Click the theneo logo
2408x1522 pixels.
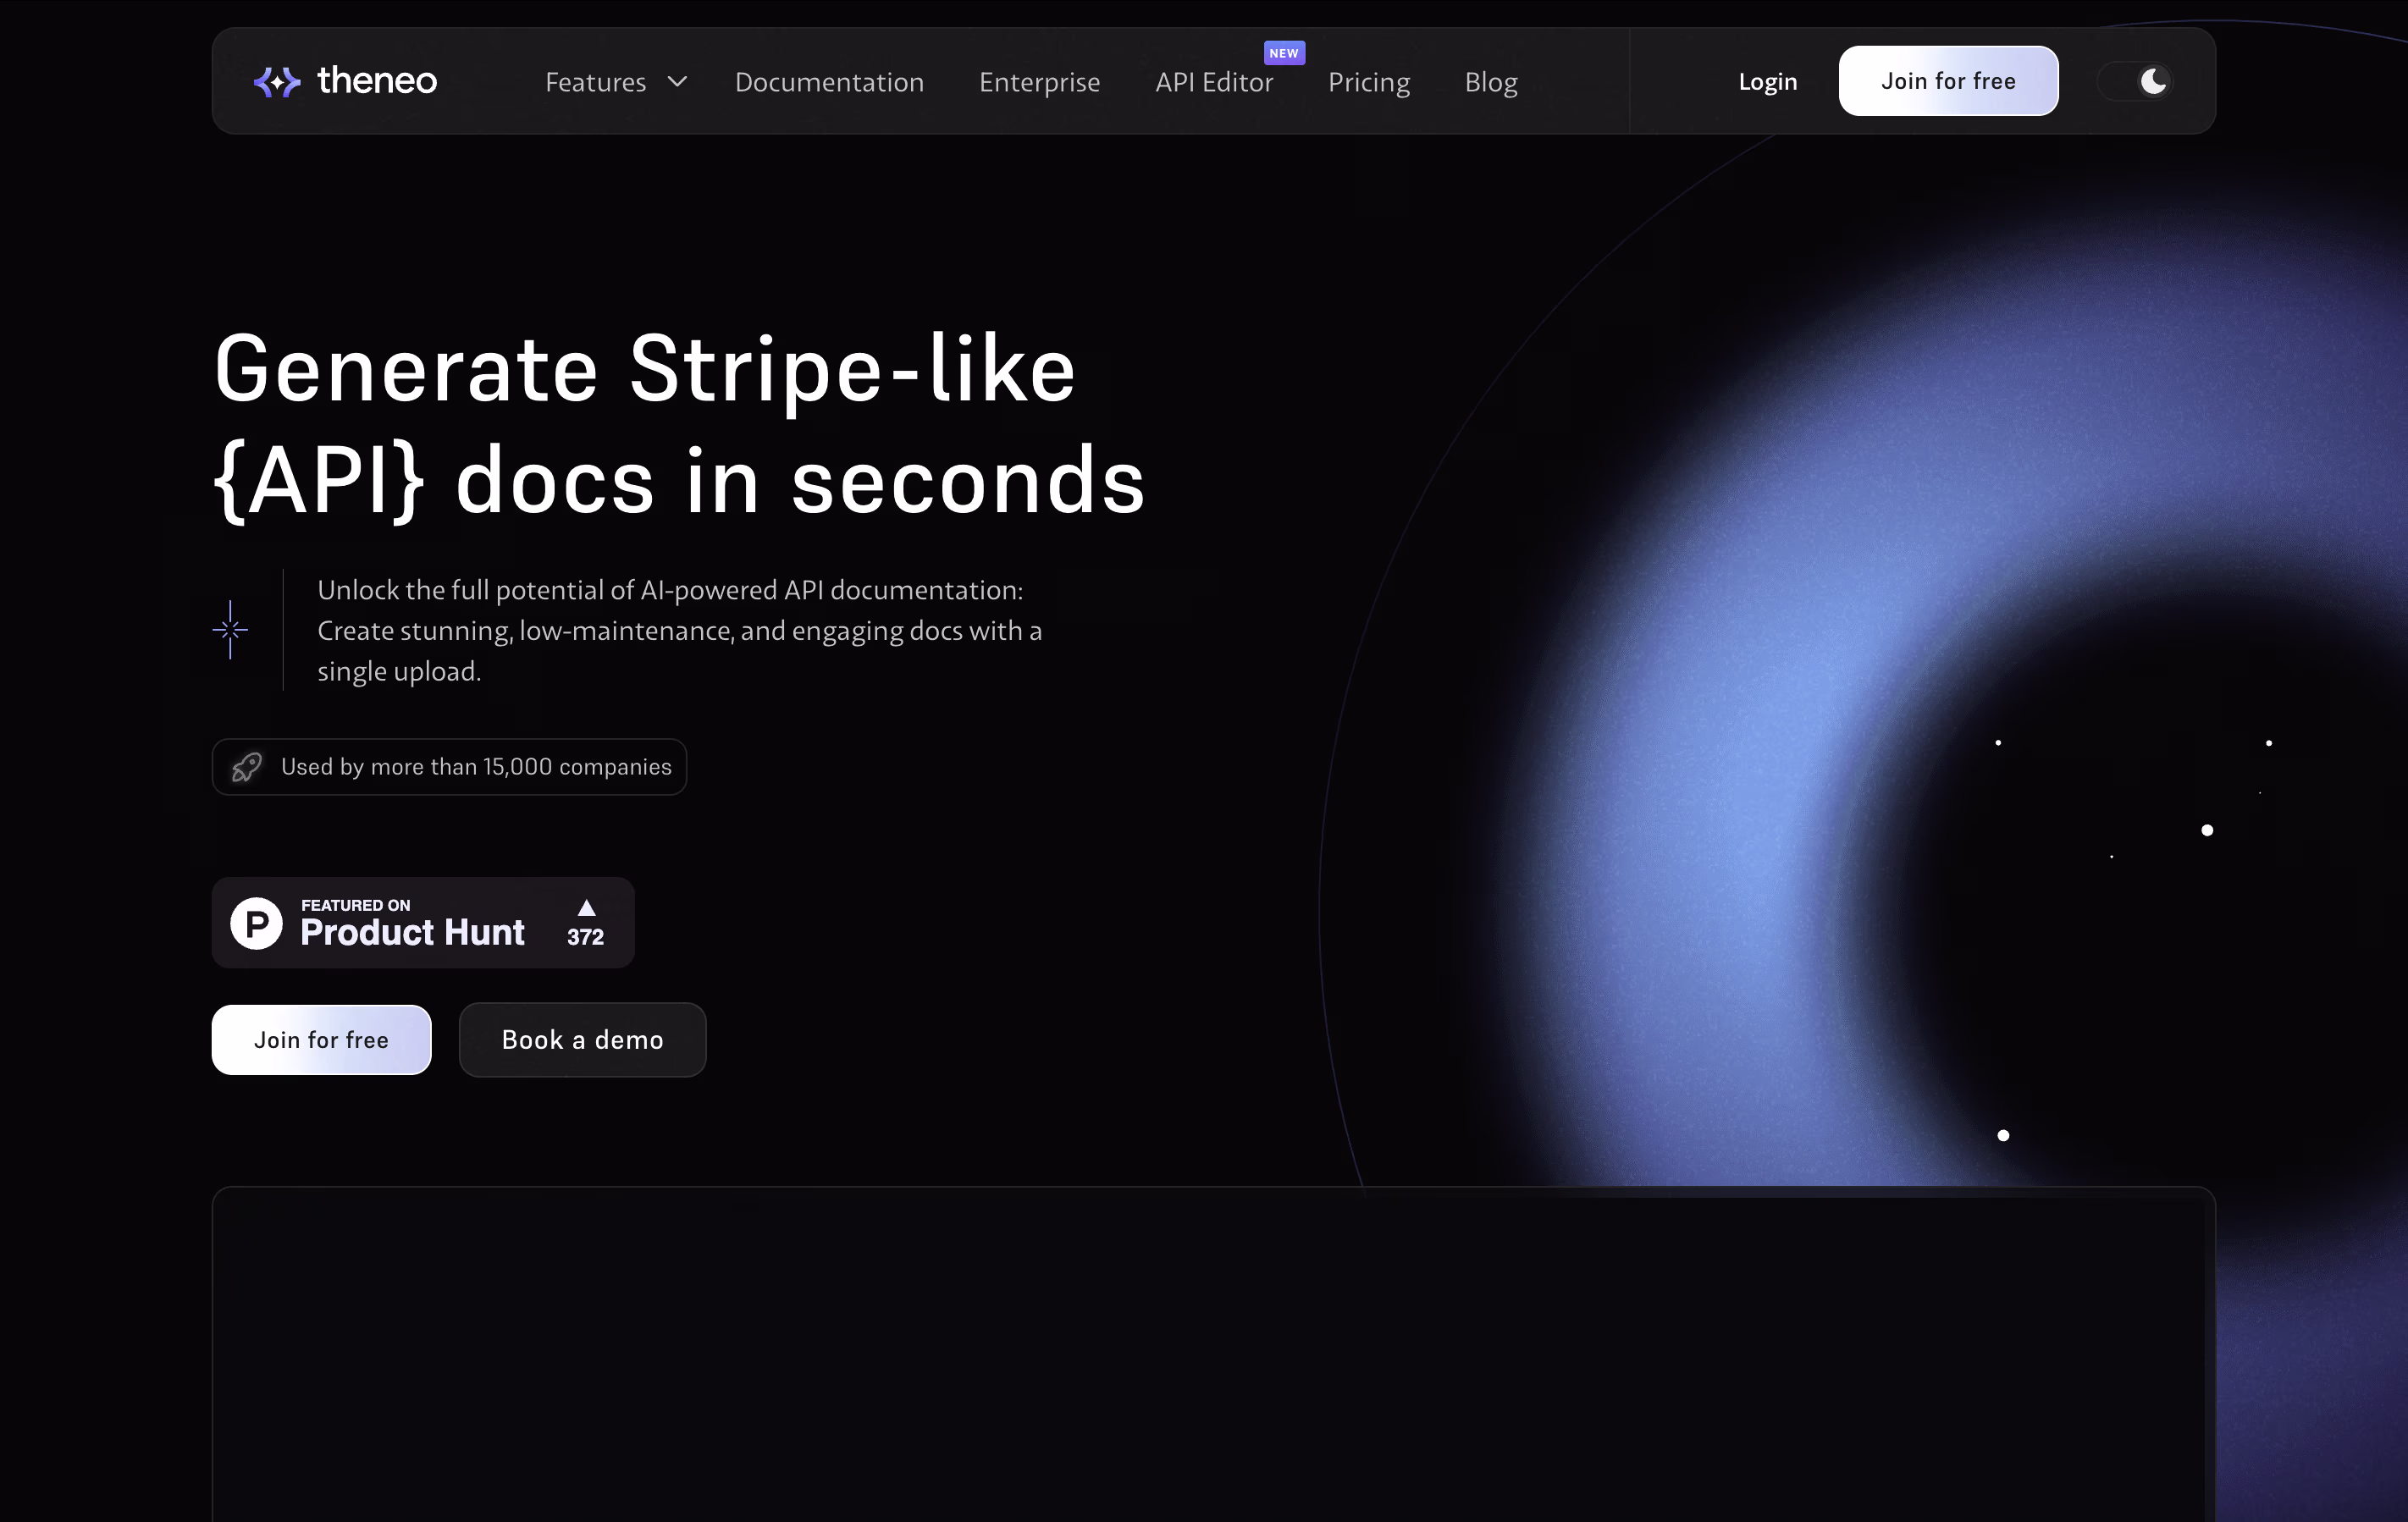coord(345,81)
